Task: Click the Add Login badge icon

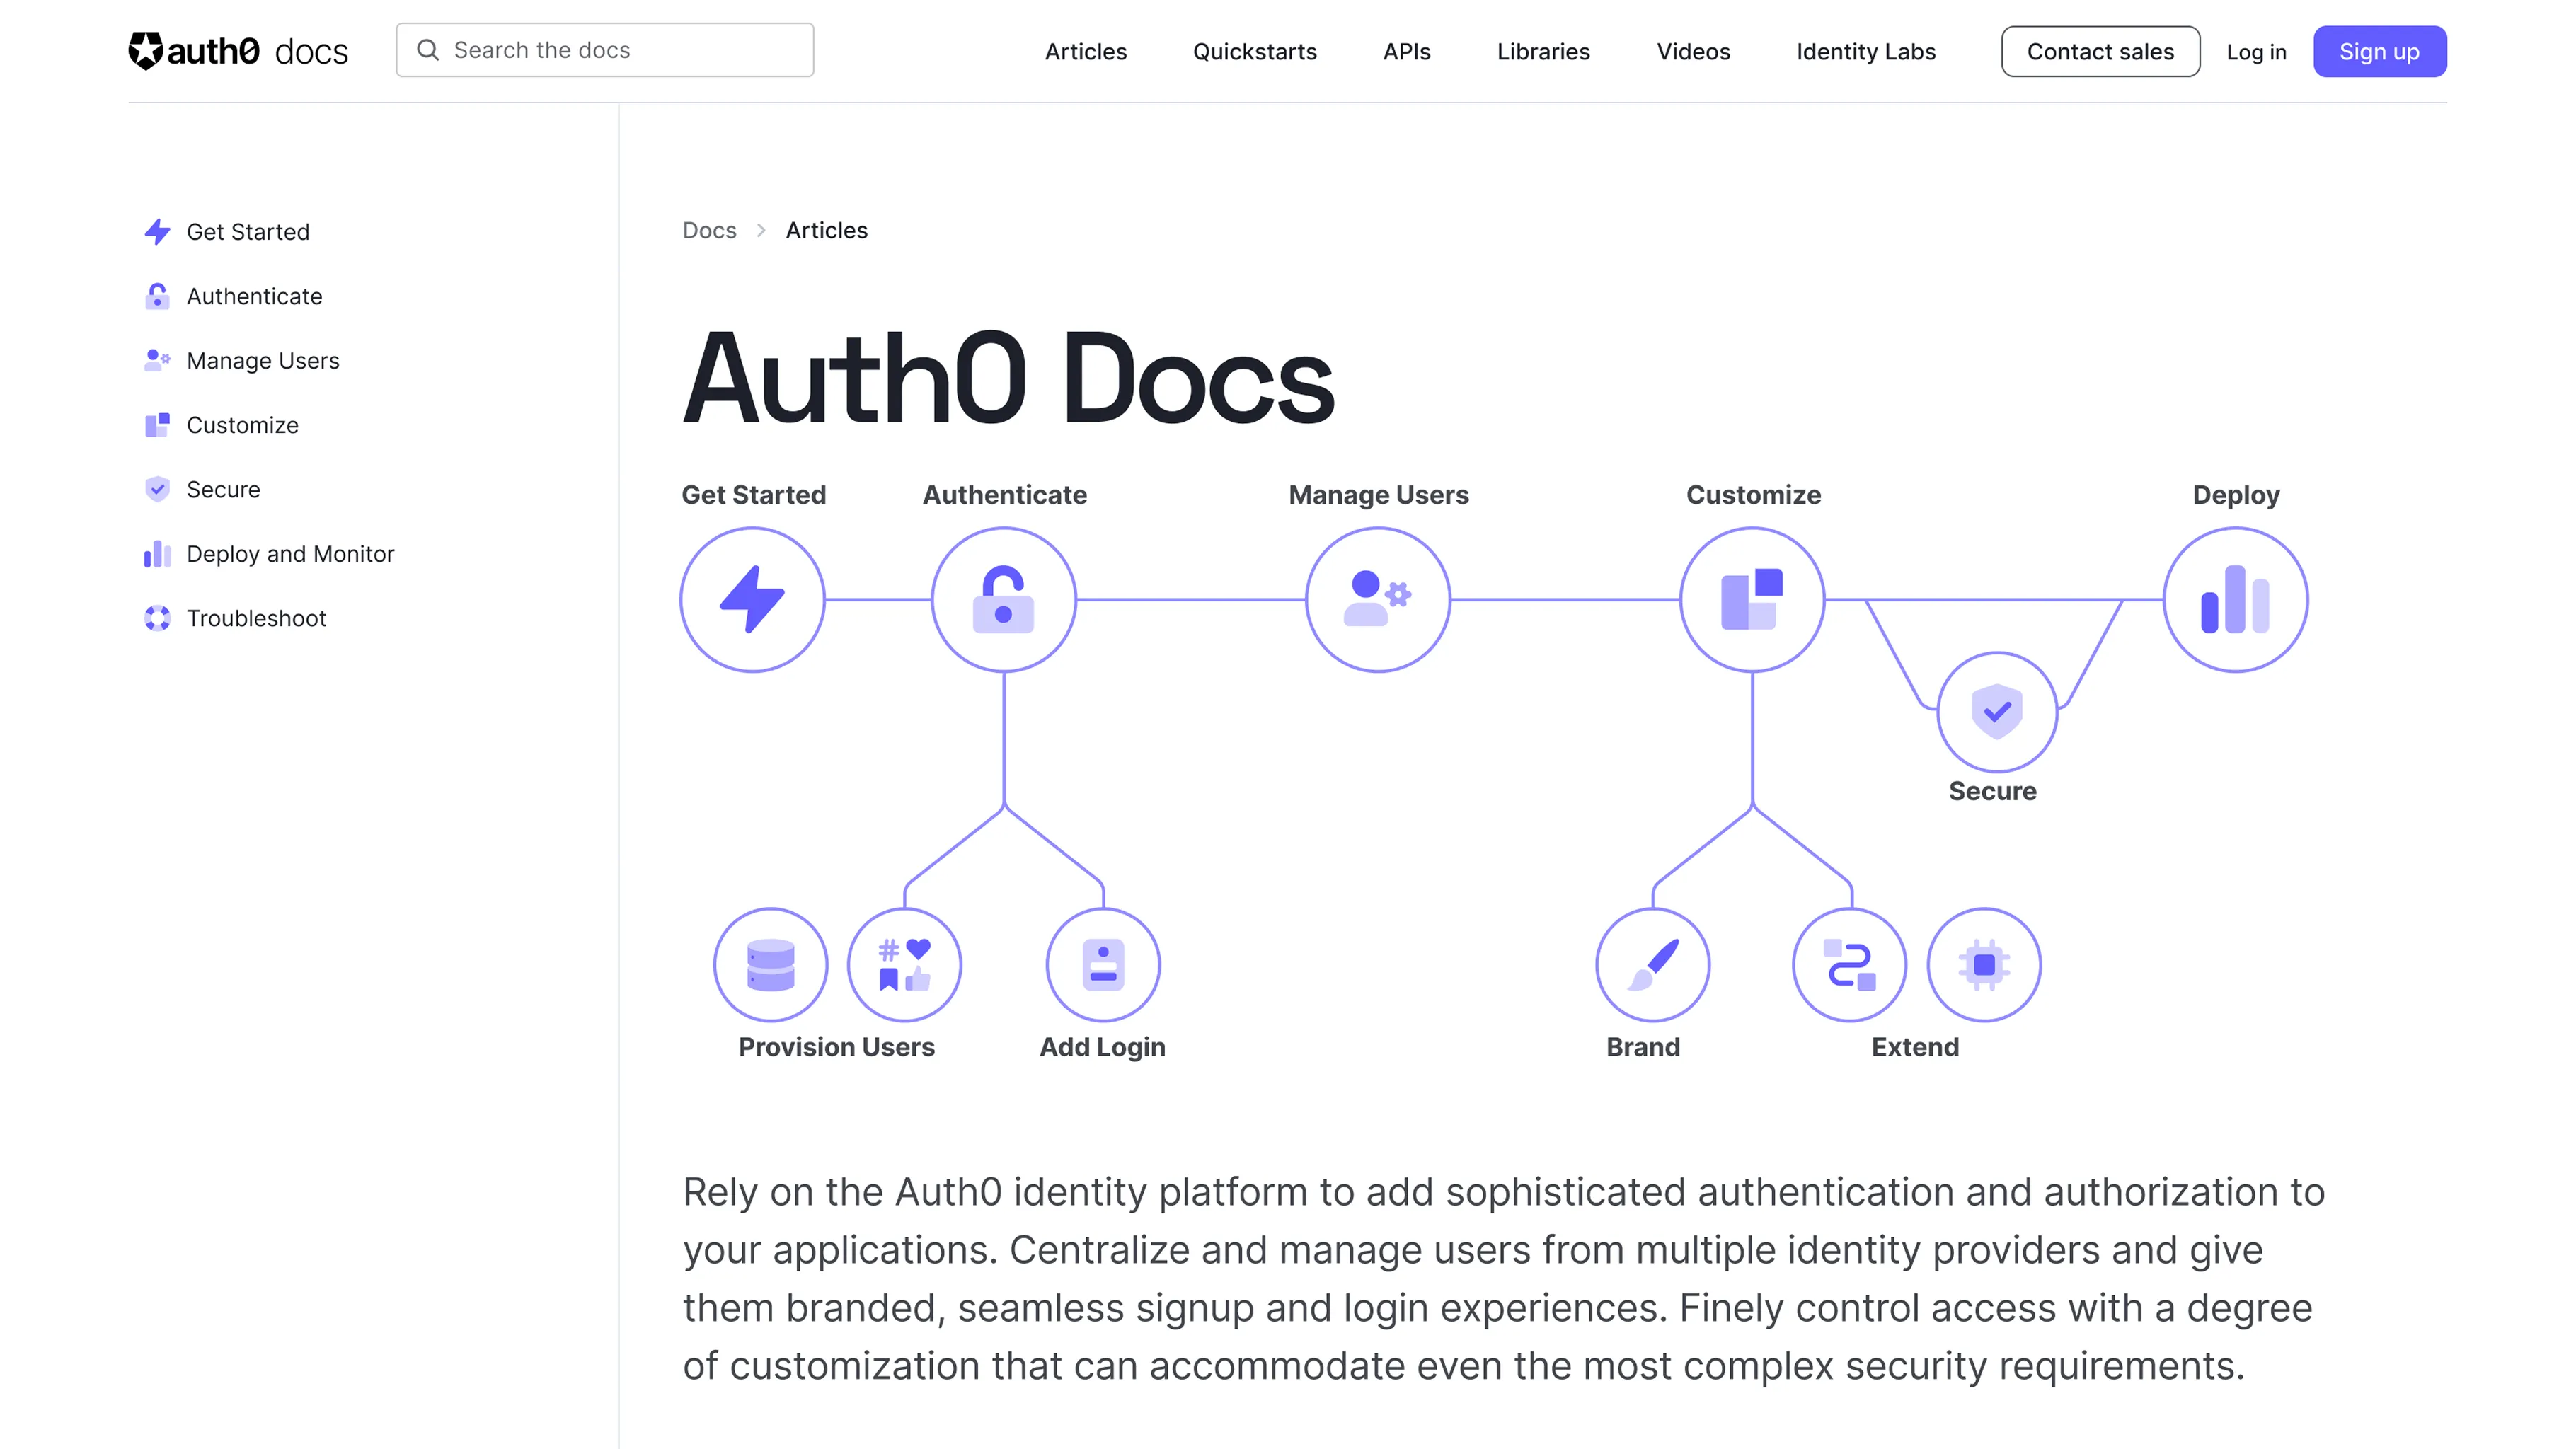Action: click(1102, 963)
